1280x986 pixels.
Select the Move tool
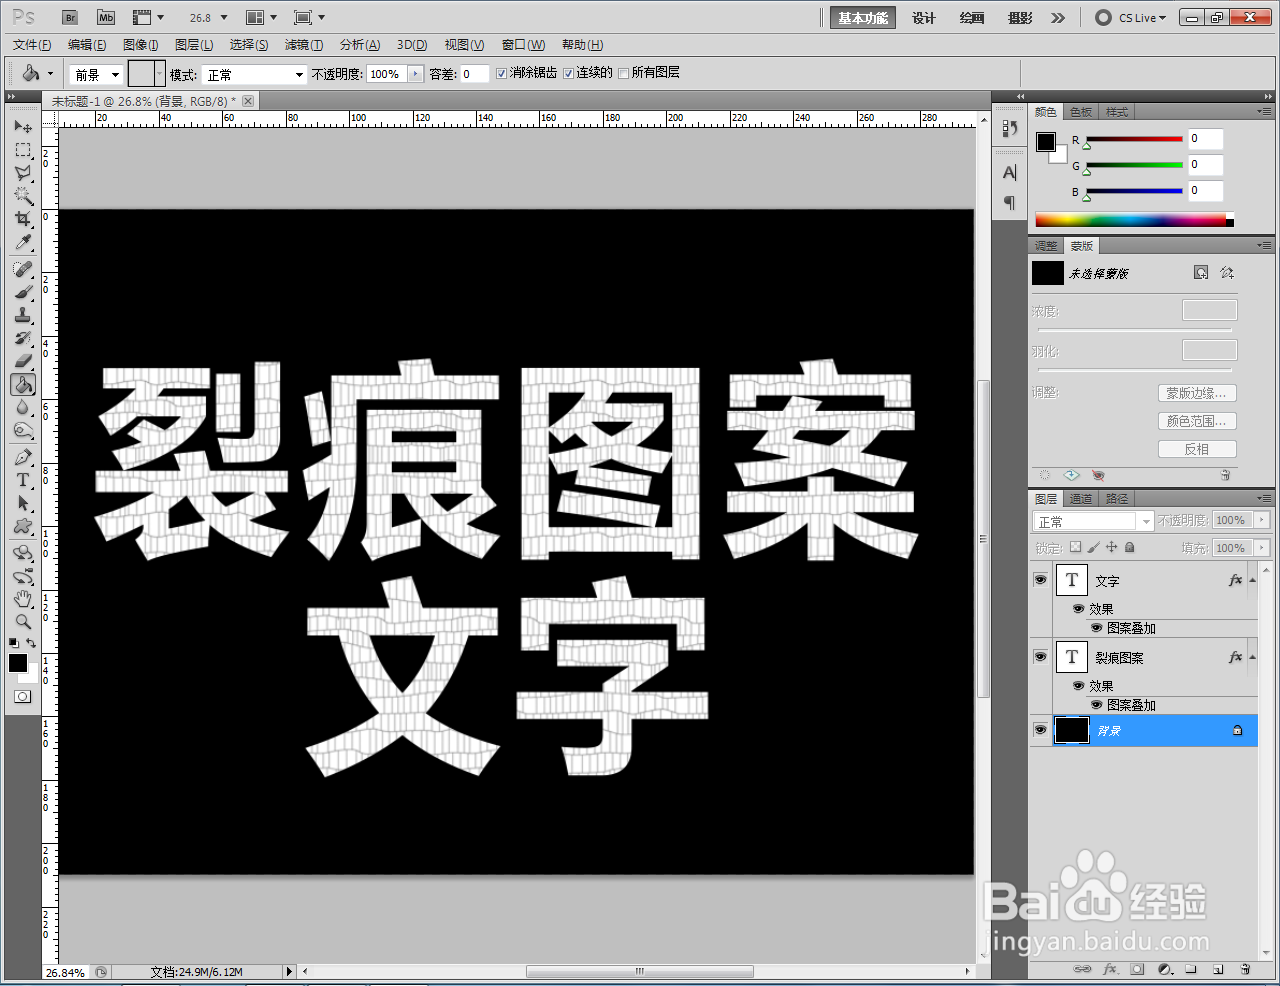tap(22, 126)
